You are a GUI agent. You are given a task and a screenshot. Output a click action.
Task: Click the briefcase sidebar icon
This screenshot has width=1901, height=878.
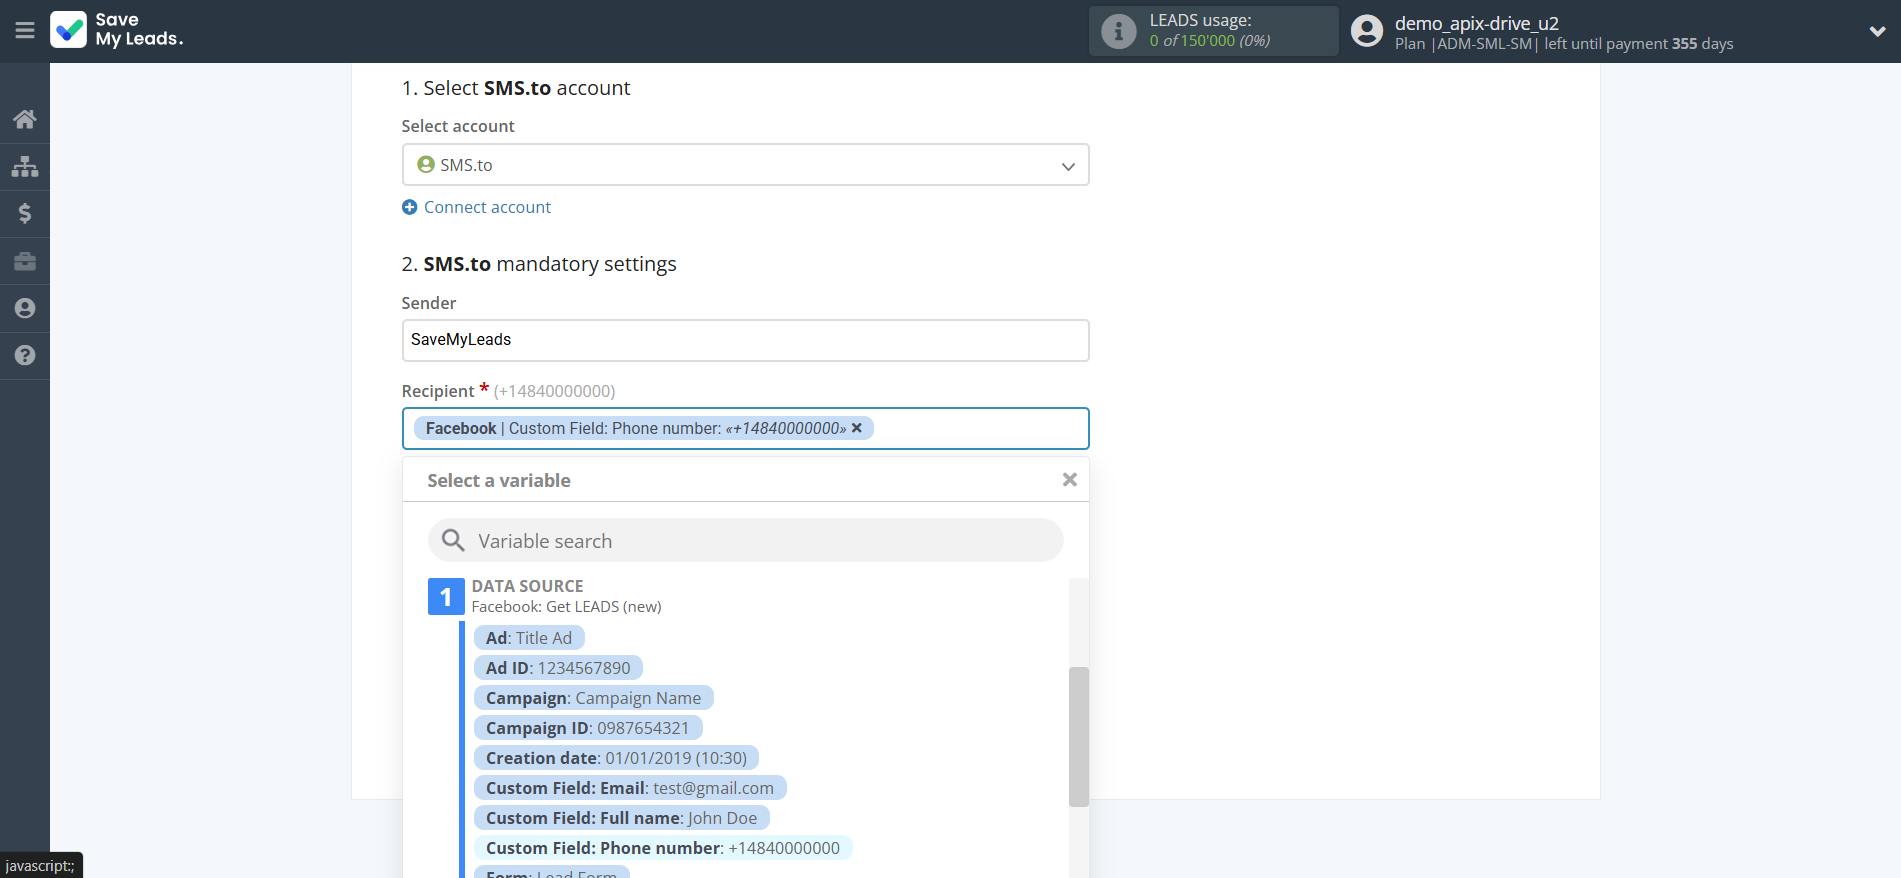[x=25, y=261]
